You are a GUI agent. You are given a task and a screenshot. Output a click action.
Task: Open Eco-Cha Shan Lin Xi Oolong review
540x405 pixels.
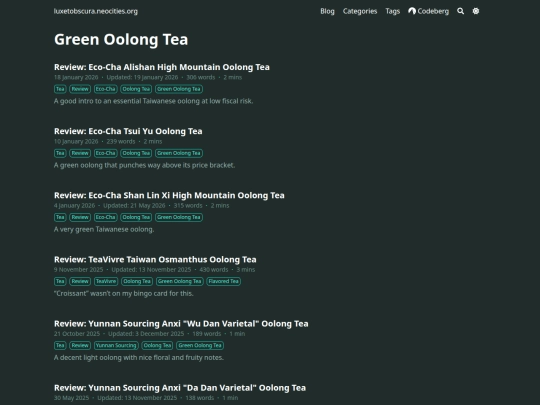[169, 195]
